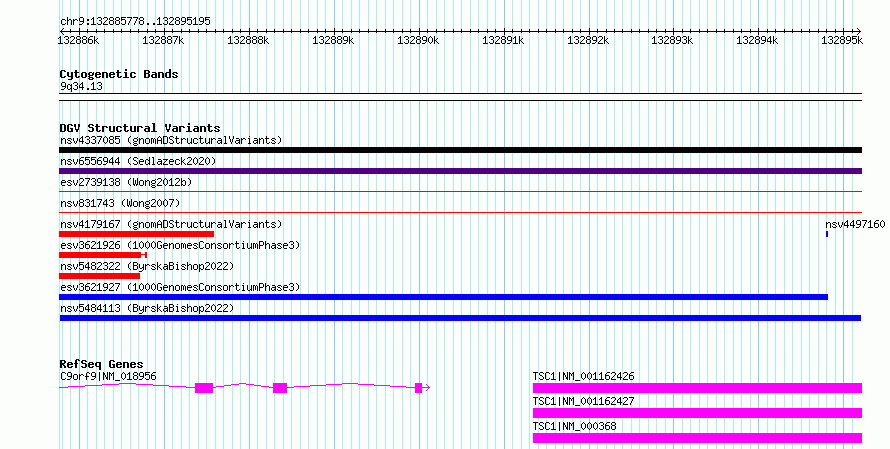Click the nsv4179167 gnomADStructuralVariants label
This screenshot has width=890, height=449.
tap(171, 224)
